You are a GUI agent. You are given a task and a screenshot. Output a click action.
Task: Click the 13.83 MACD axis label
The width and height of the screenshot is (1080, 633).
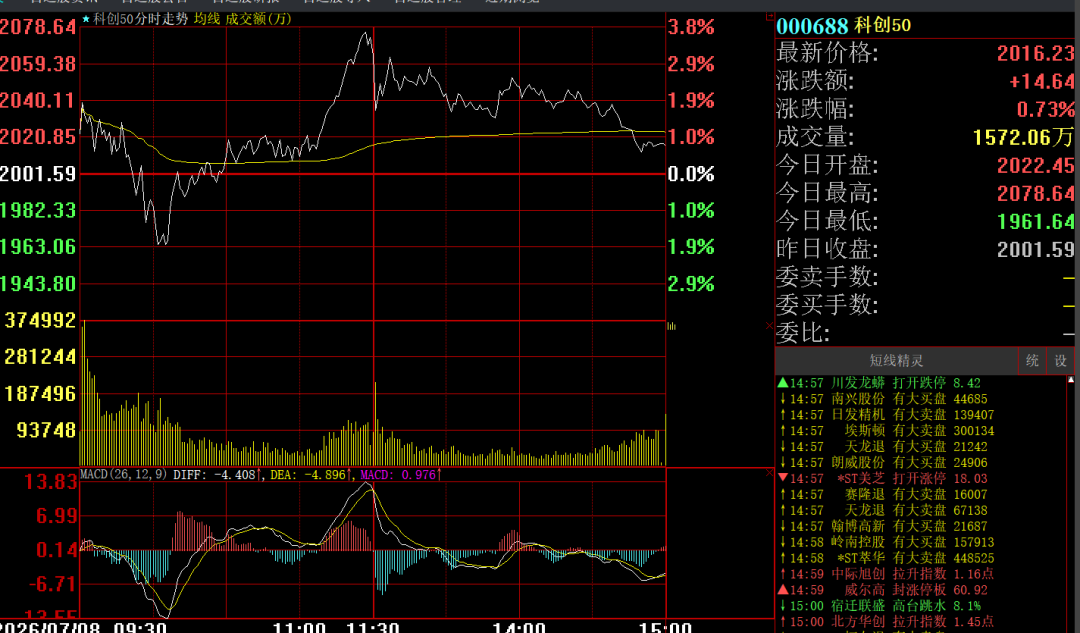(50, 481)
